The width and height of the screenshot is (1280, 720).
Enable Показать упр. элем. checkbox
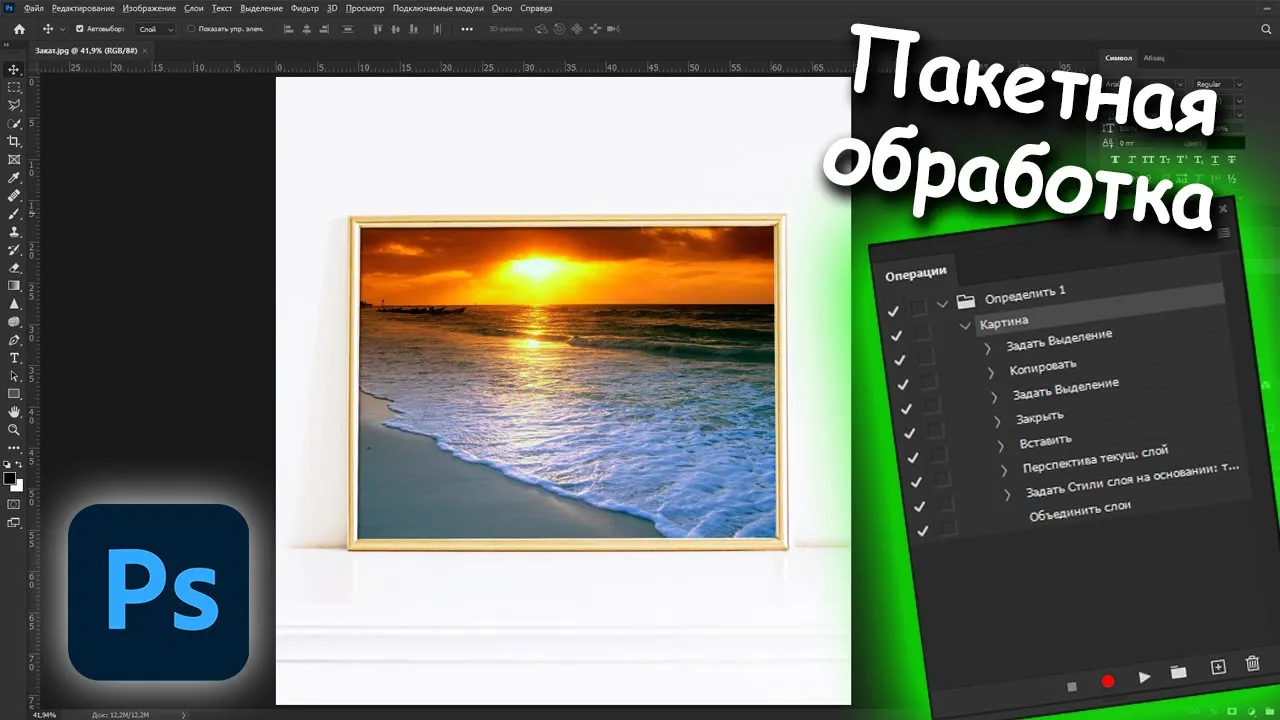tap(192, 29)
